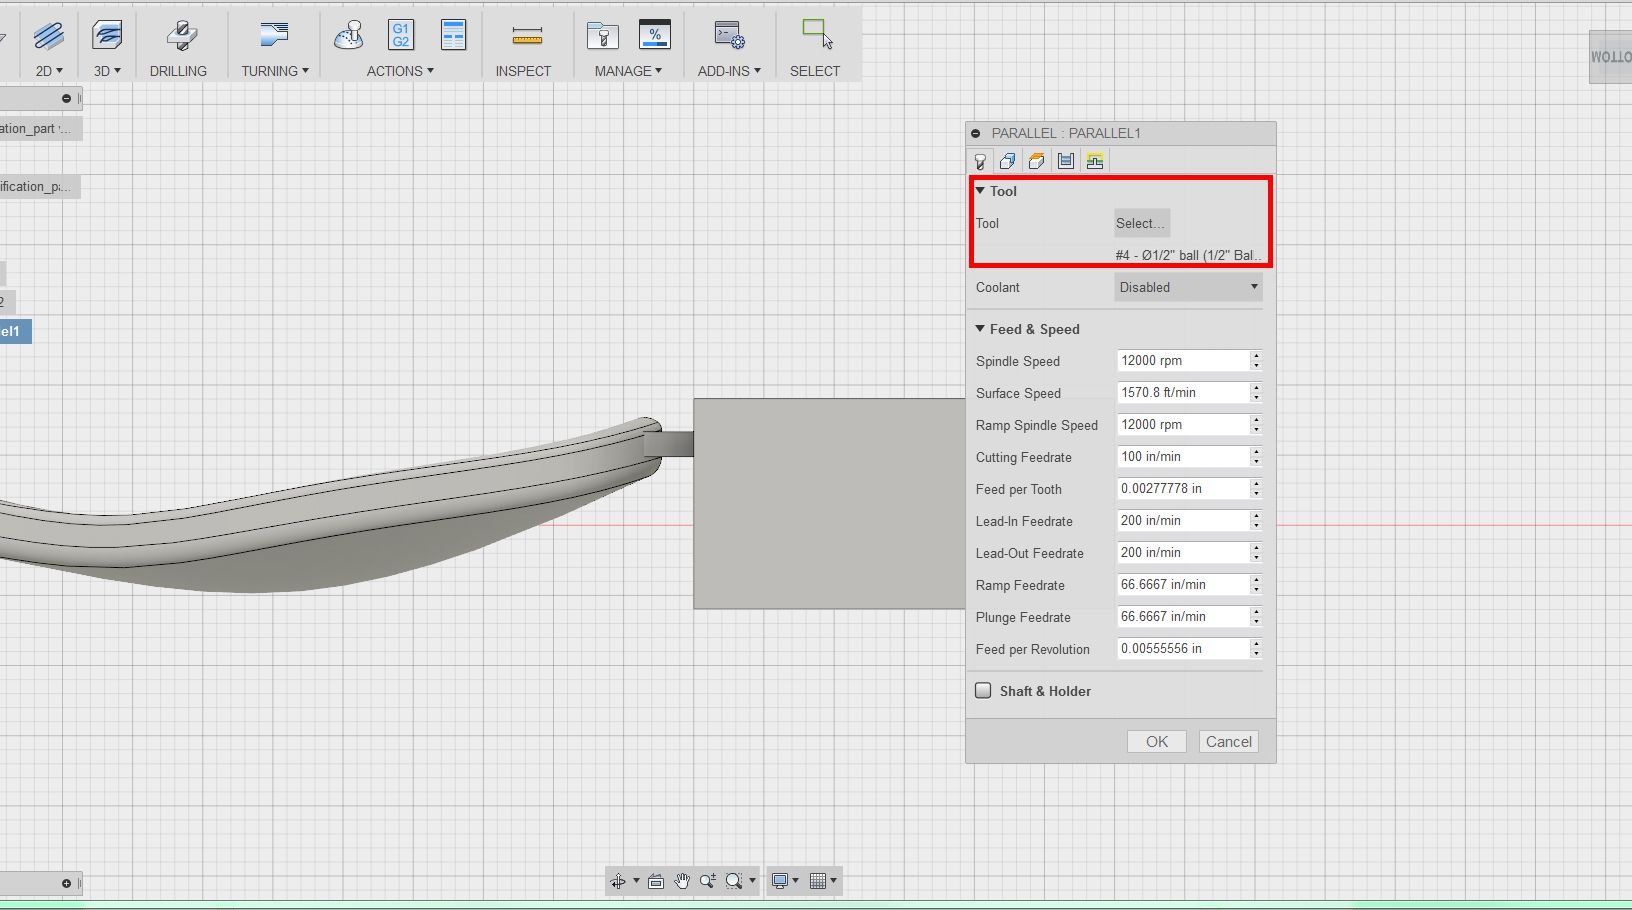Collapse the Feed & Speed section
Image resolution: width=1632 pixels, height=910 pixels.
click(x=980, y=329)
